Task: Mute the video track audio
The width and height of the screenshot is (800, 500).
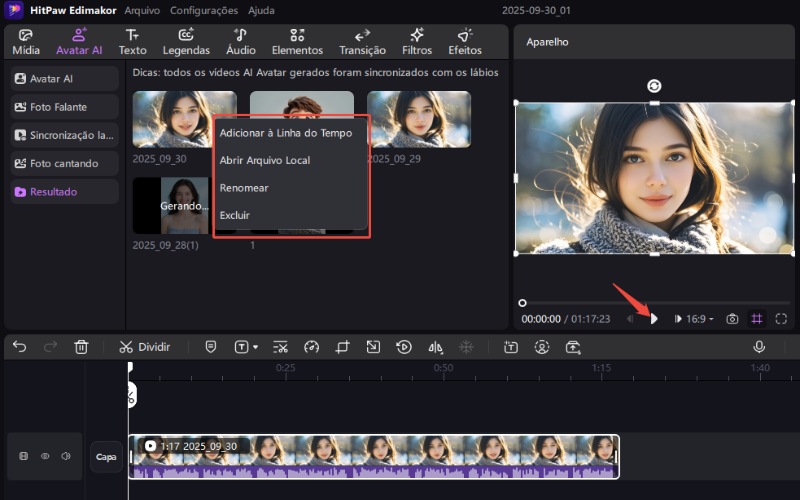Action: (66, 456)
